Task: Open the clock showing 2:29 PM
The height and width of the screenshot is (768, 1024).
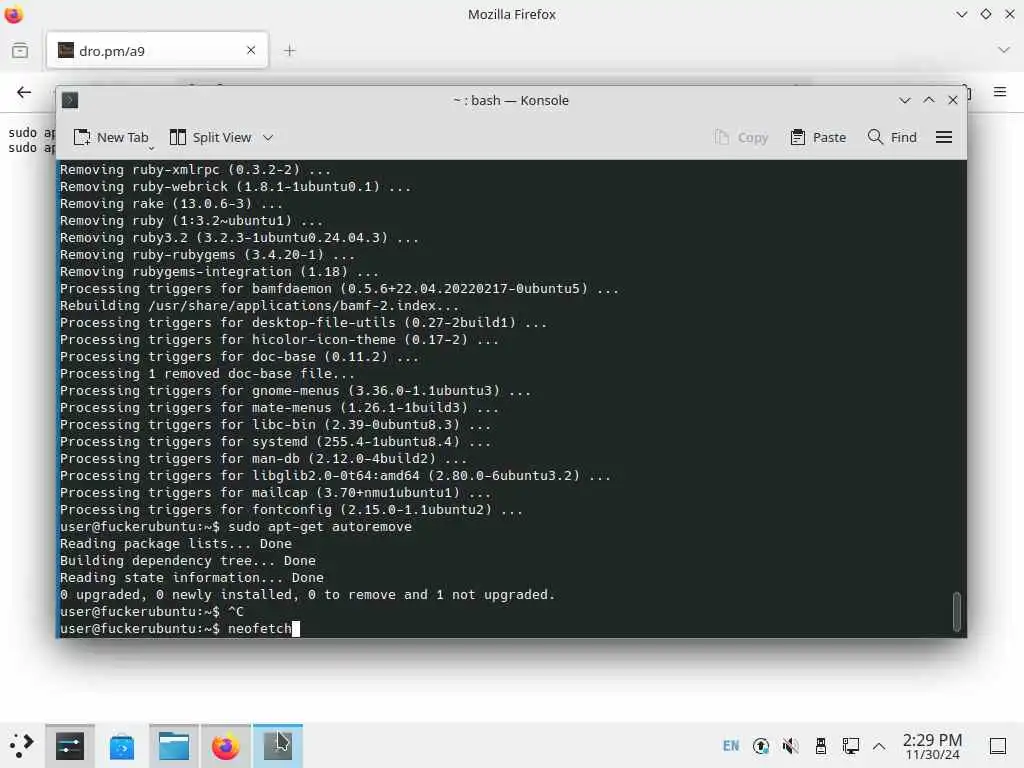Action: [x=932, y=746]
